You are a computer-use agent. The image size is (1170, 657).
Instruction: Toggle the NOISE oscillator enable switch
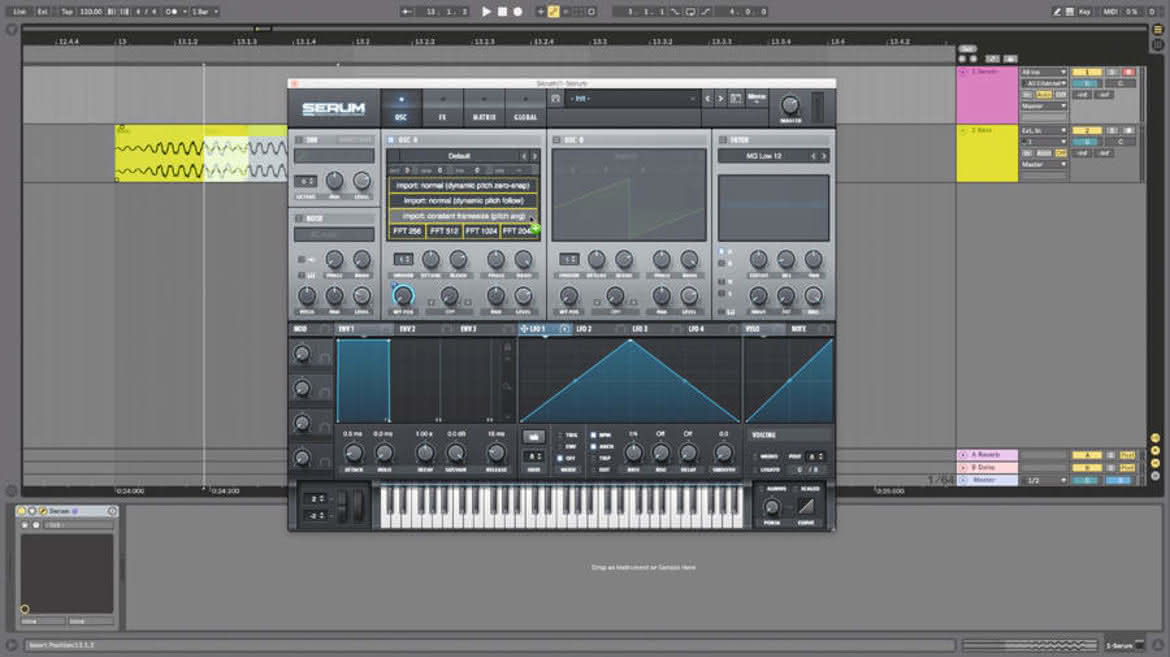299,218
